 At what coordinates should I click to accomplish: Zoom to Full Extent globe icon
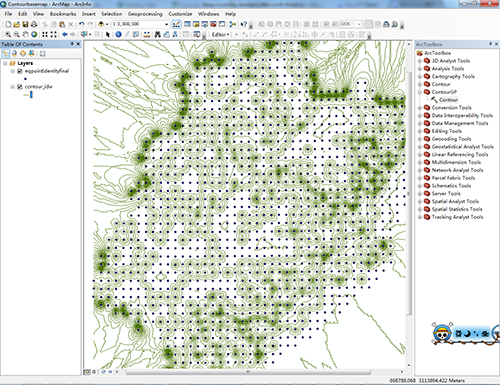click(34, 34)
